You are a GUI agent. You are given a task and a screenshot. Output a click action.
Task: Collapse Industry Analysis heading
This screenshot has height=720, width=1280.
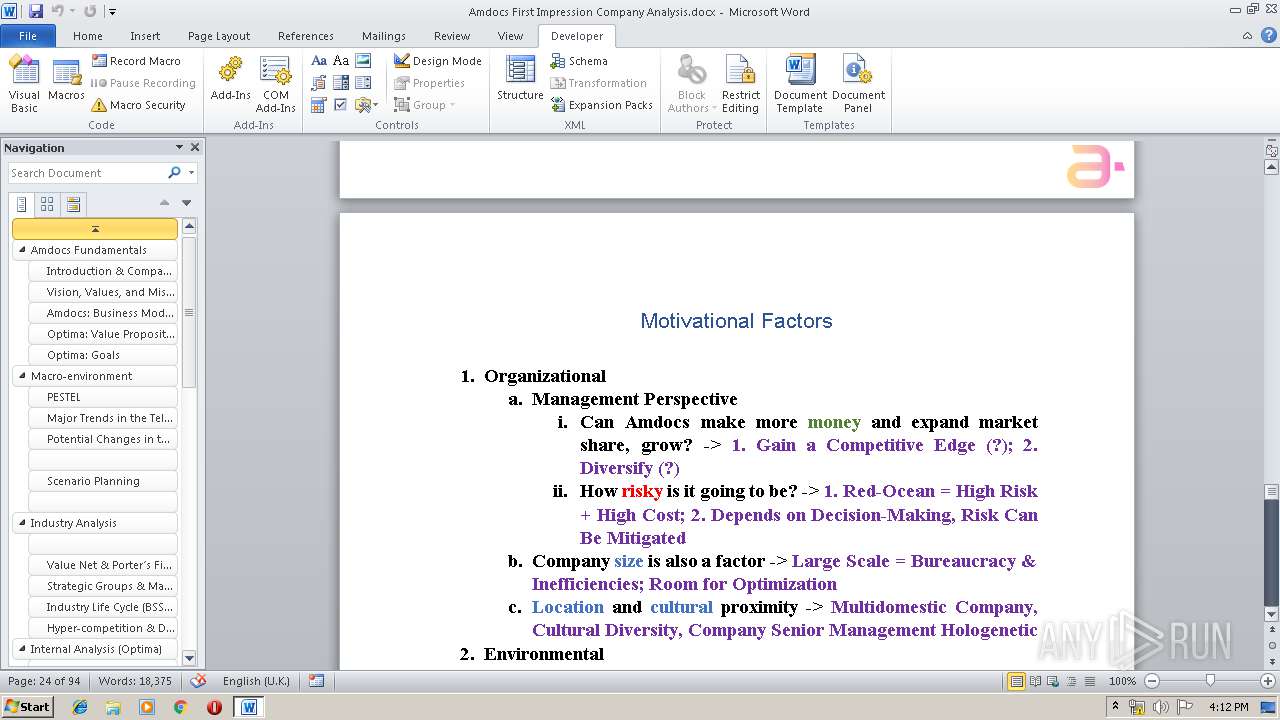click(x=22, y=523)
